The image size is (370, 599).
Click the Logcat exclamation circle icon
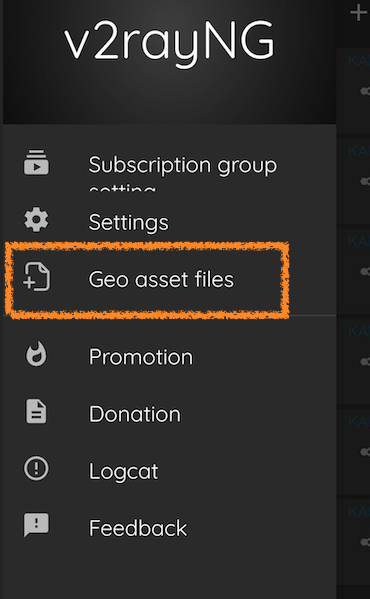click(x=36, y=468)
